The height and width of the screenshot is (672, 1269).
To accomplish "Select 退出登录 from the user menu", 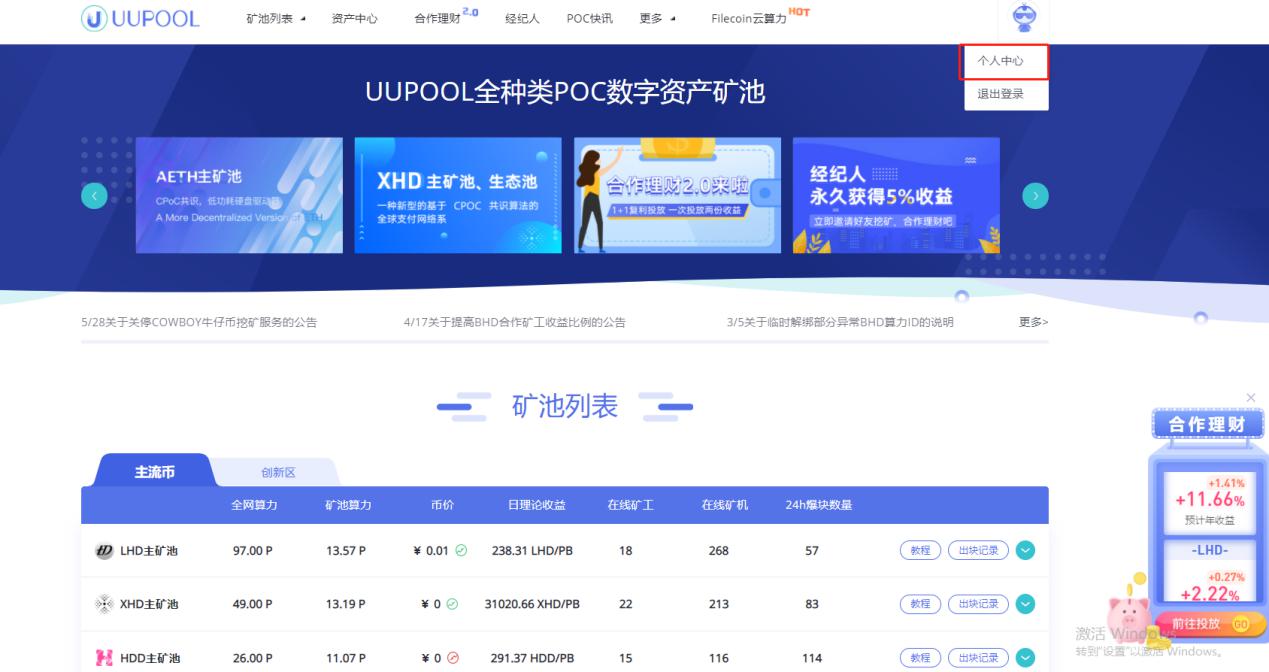I will click(x=1000, y=94).
